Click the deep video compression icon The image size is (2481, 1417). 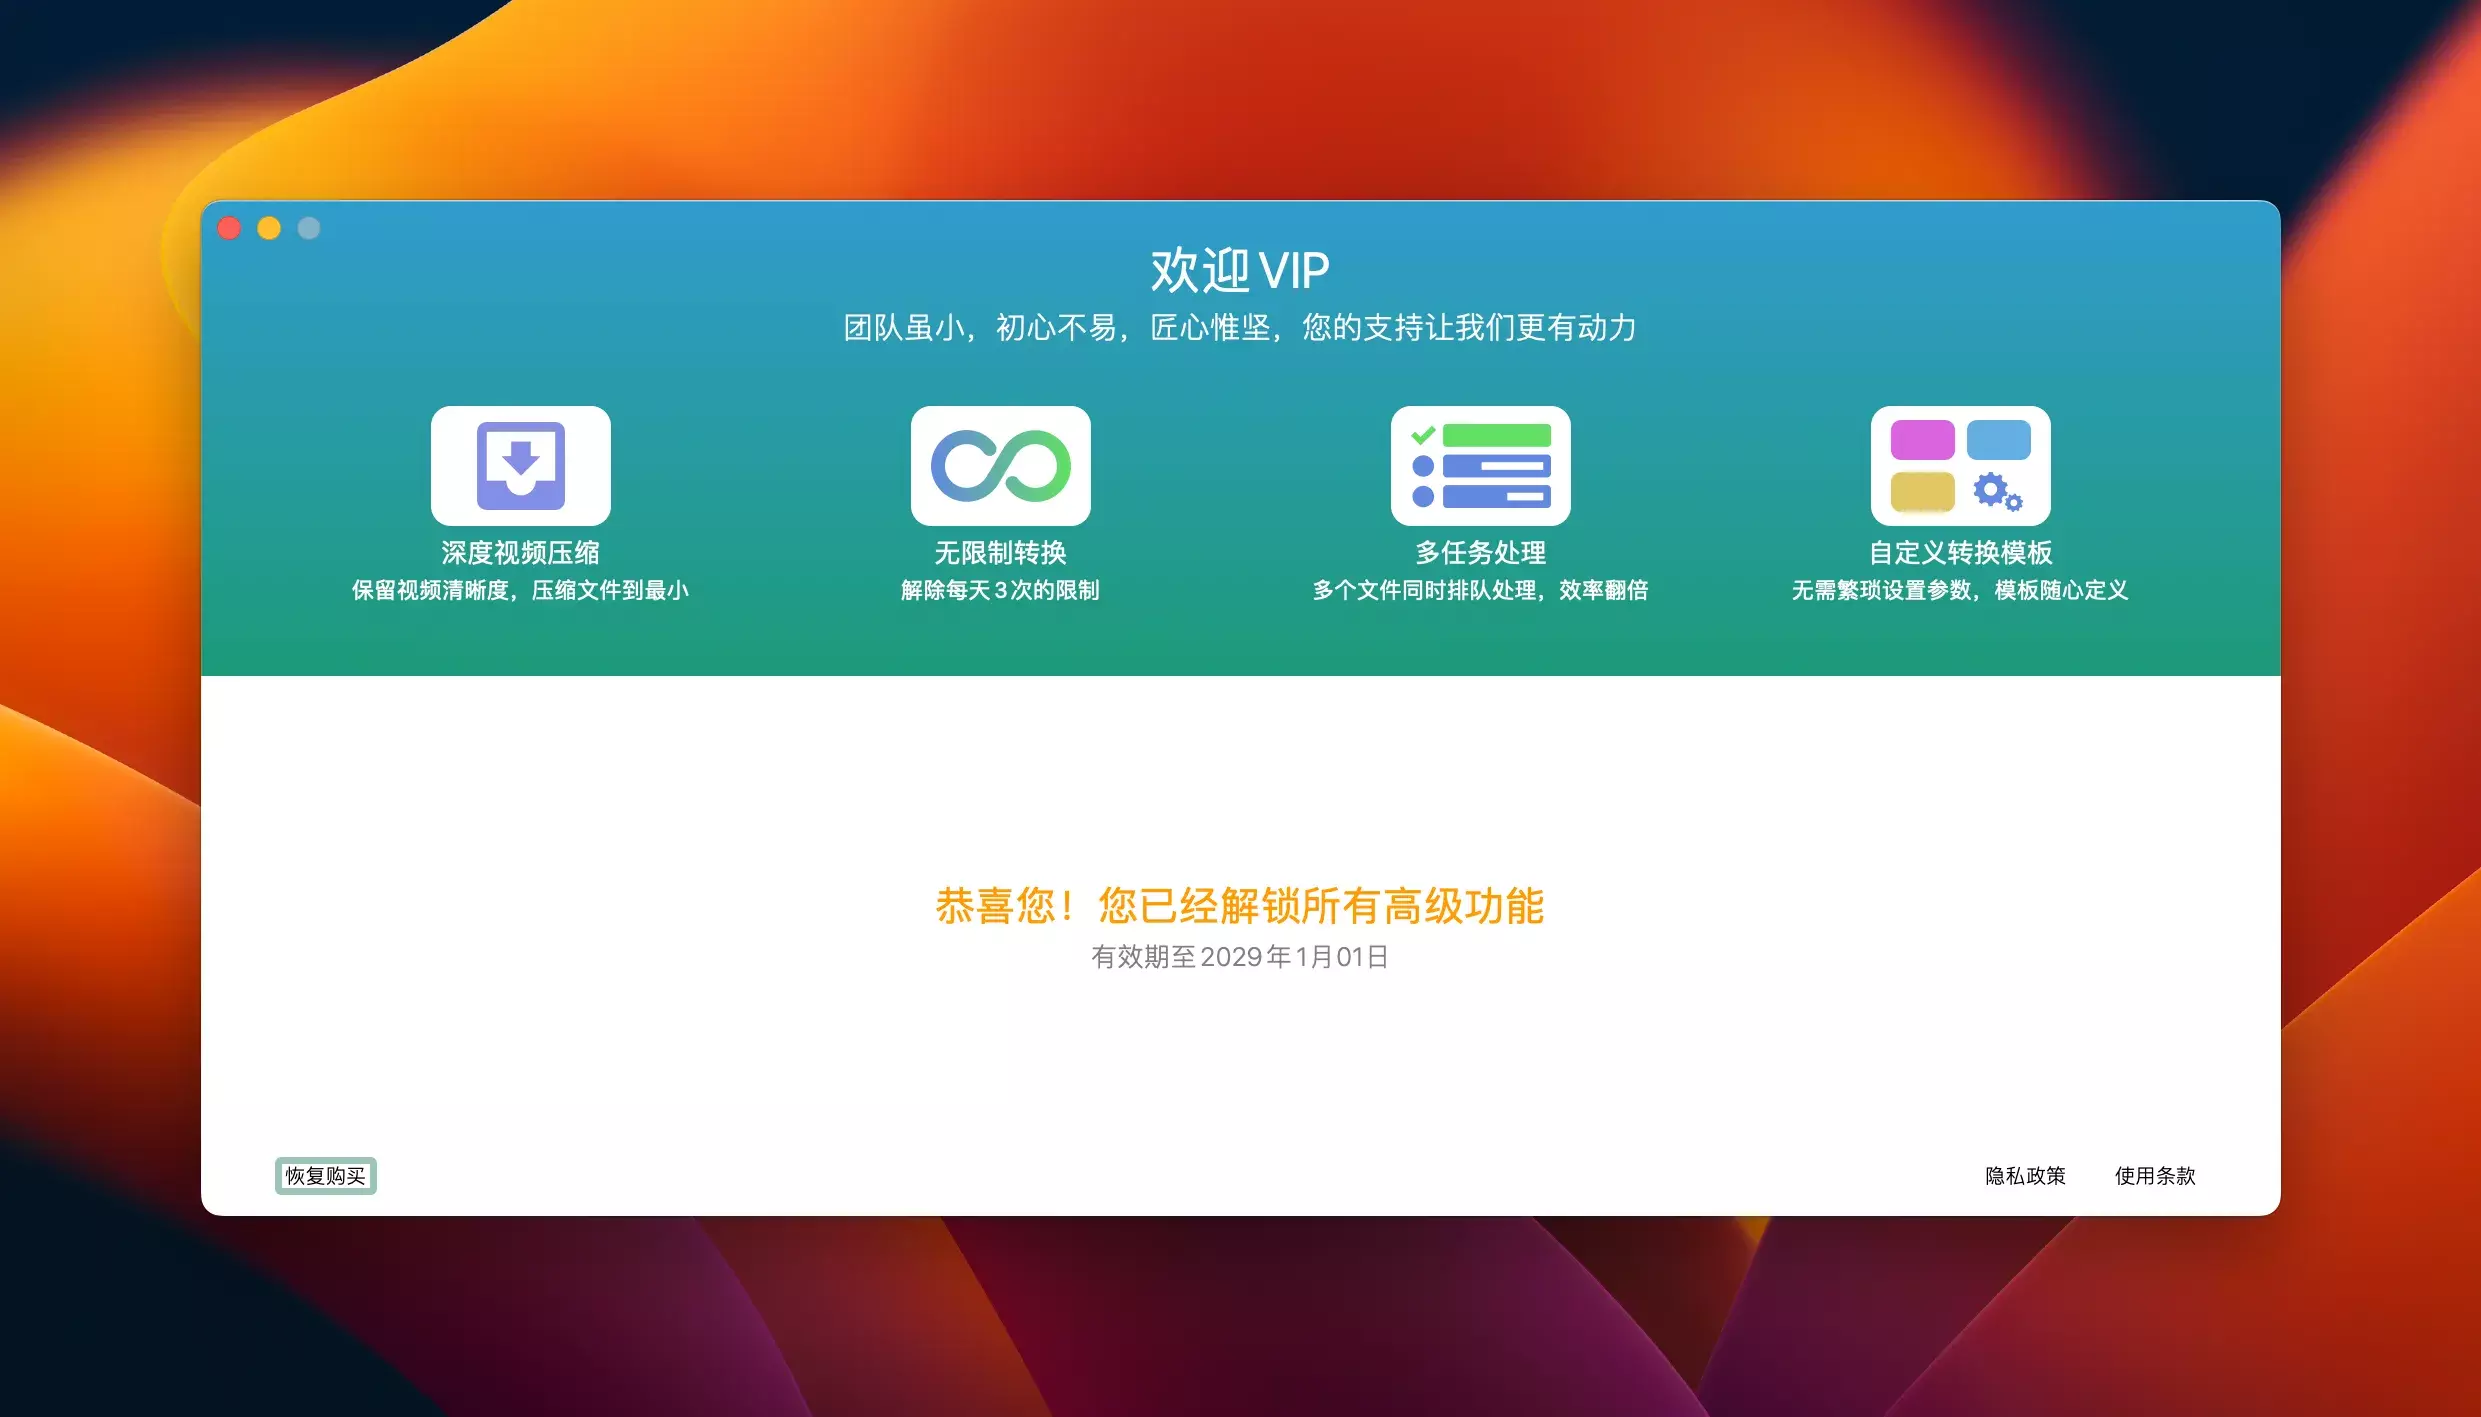(520, 465)
